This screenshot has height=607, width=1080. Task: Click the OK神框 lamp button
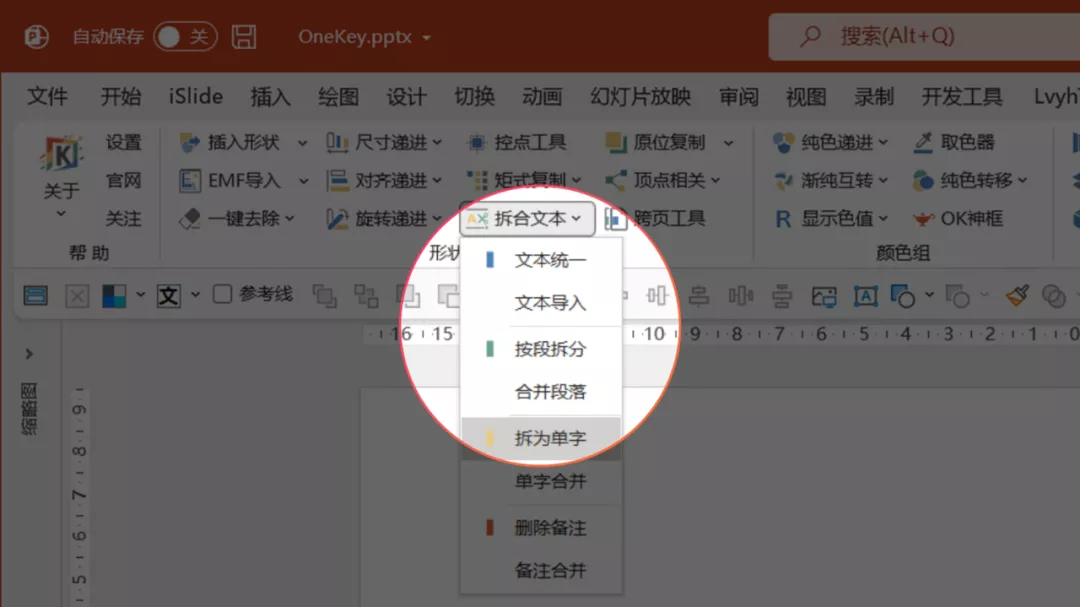pos(958,219)
